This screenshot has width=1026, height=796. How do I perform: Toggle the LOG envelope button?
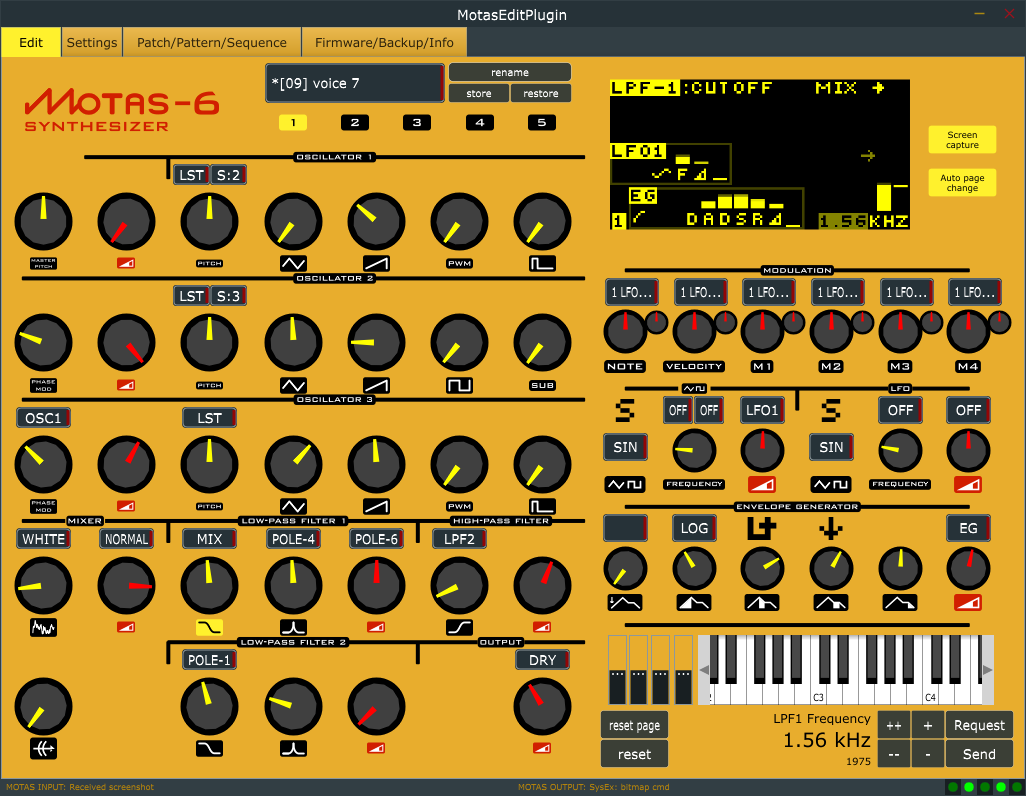click(694, 528)
